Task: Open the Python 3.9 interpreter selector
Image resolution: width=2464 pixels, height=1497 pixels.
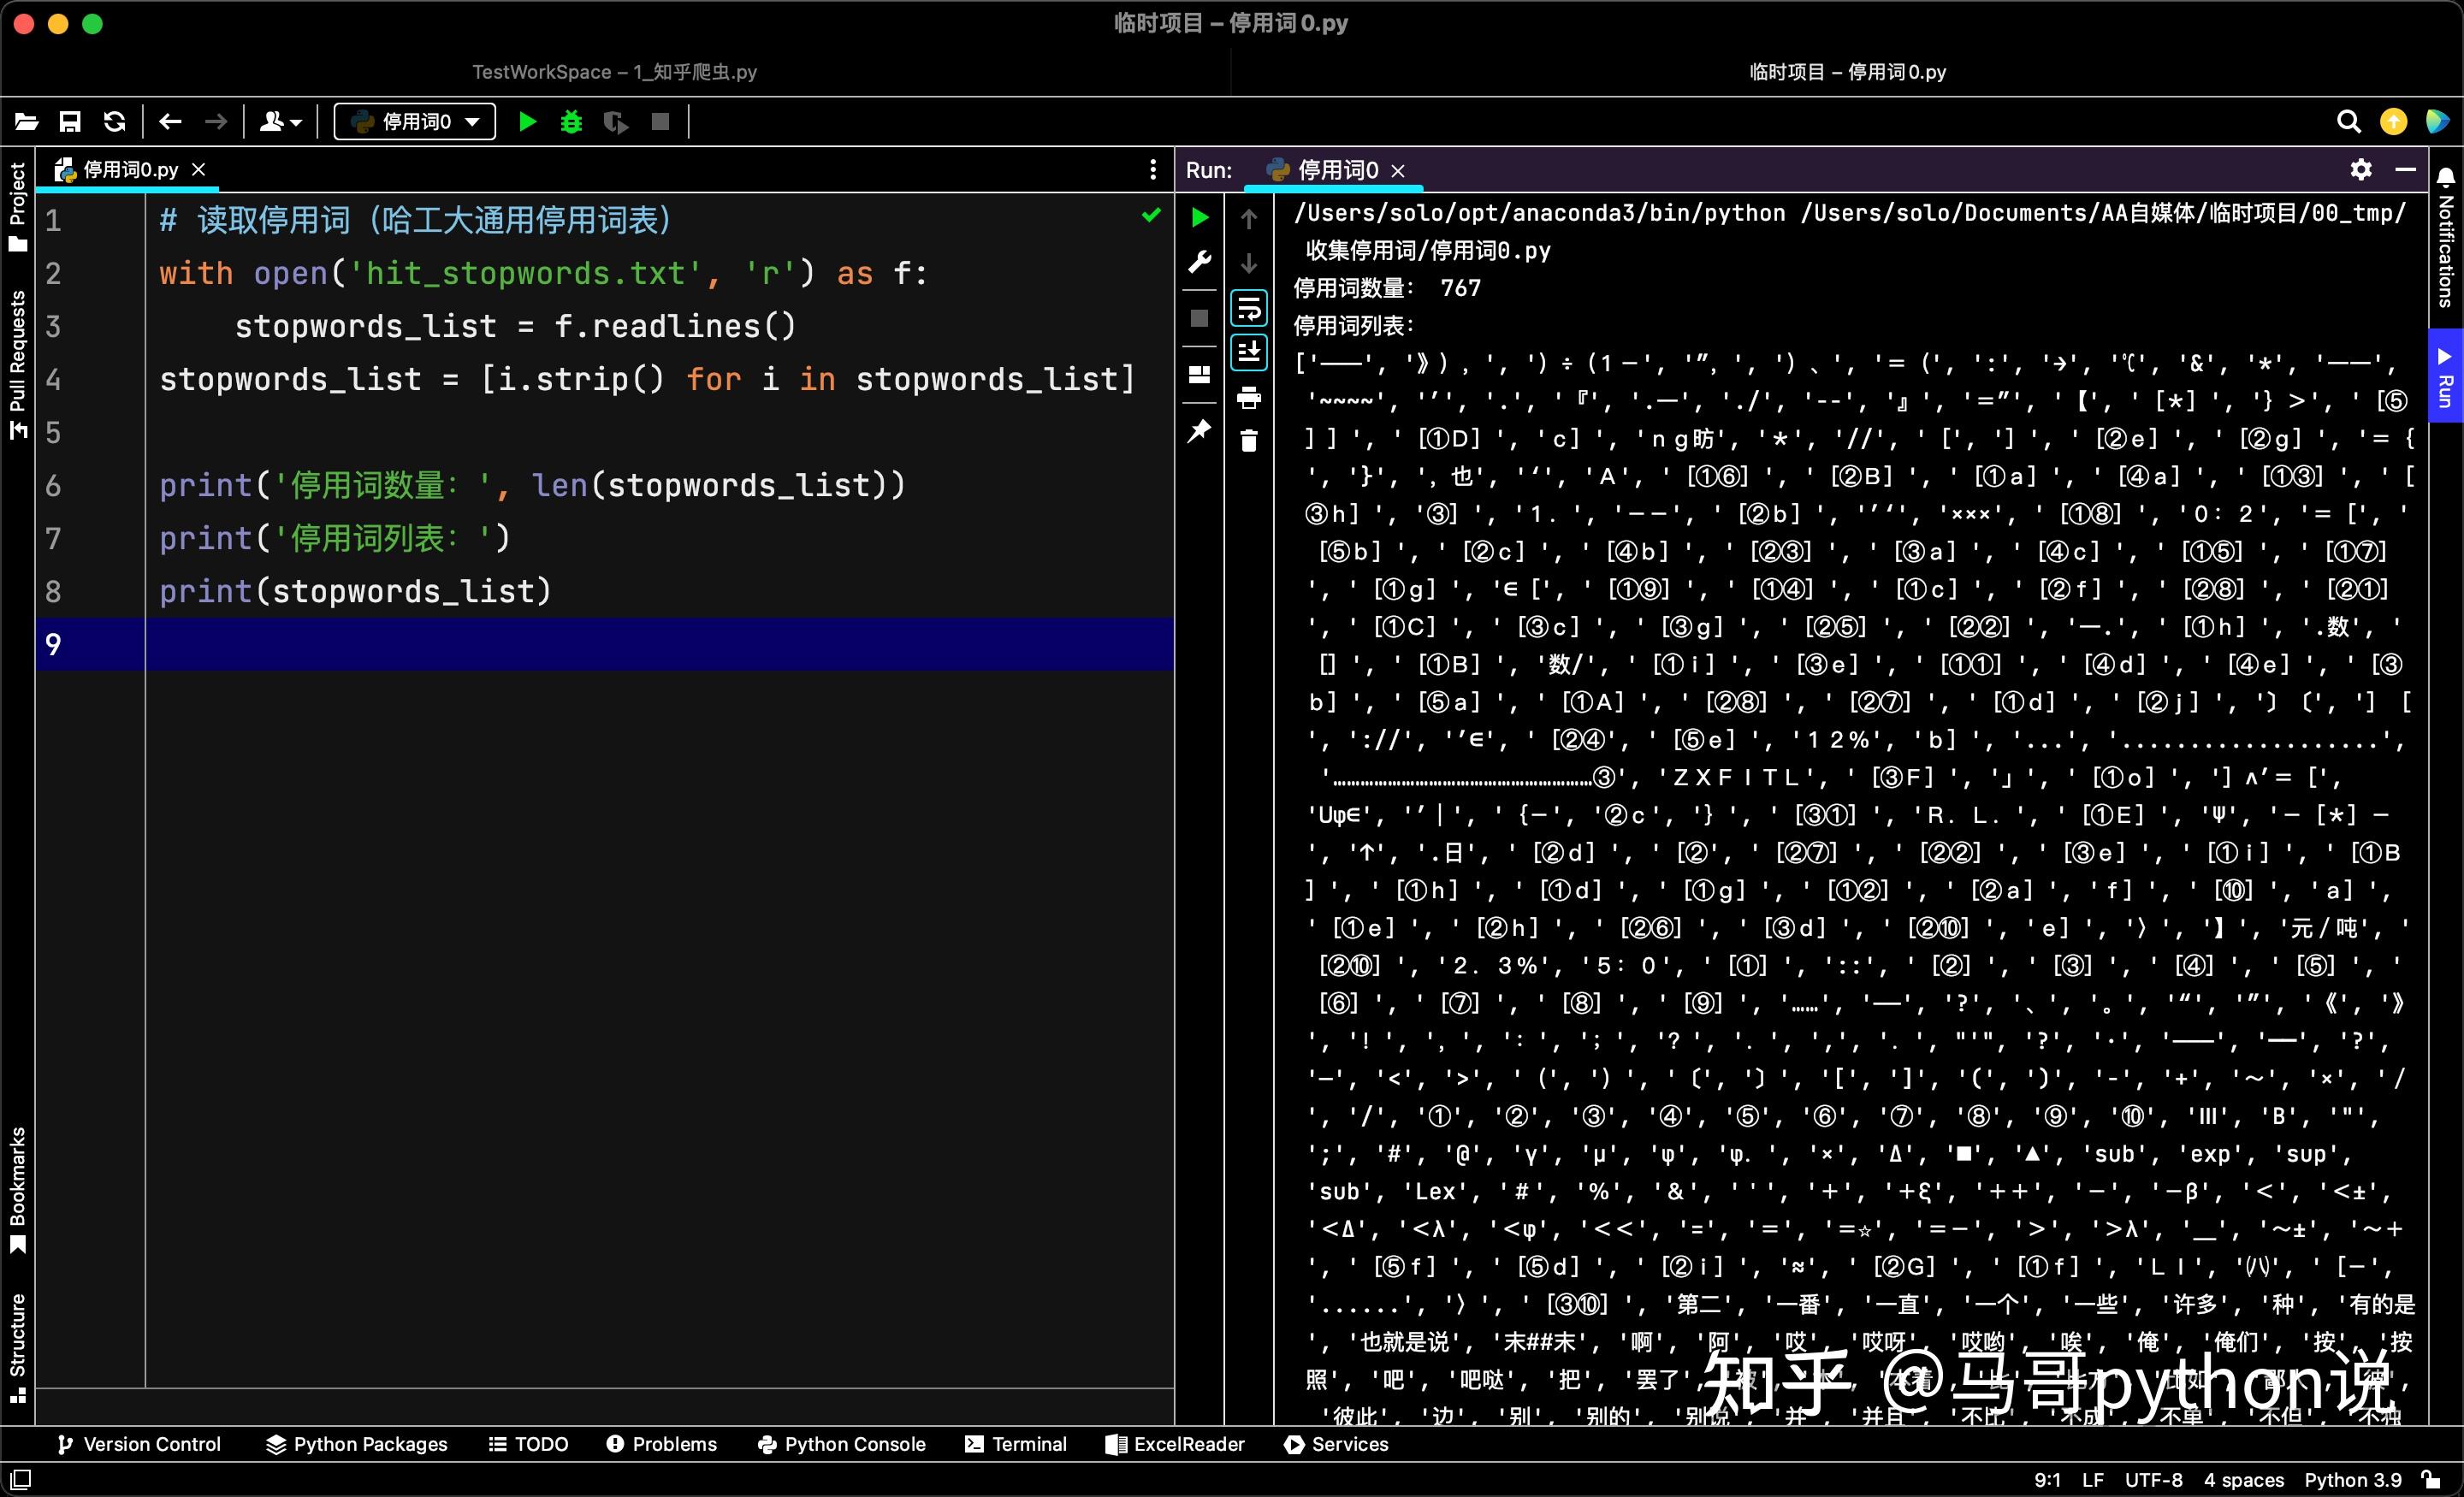Action: pos(2352,1480)
